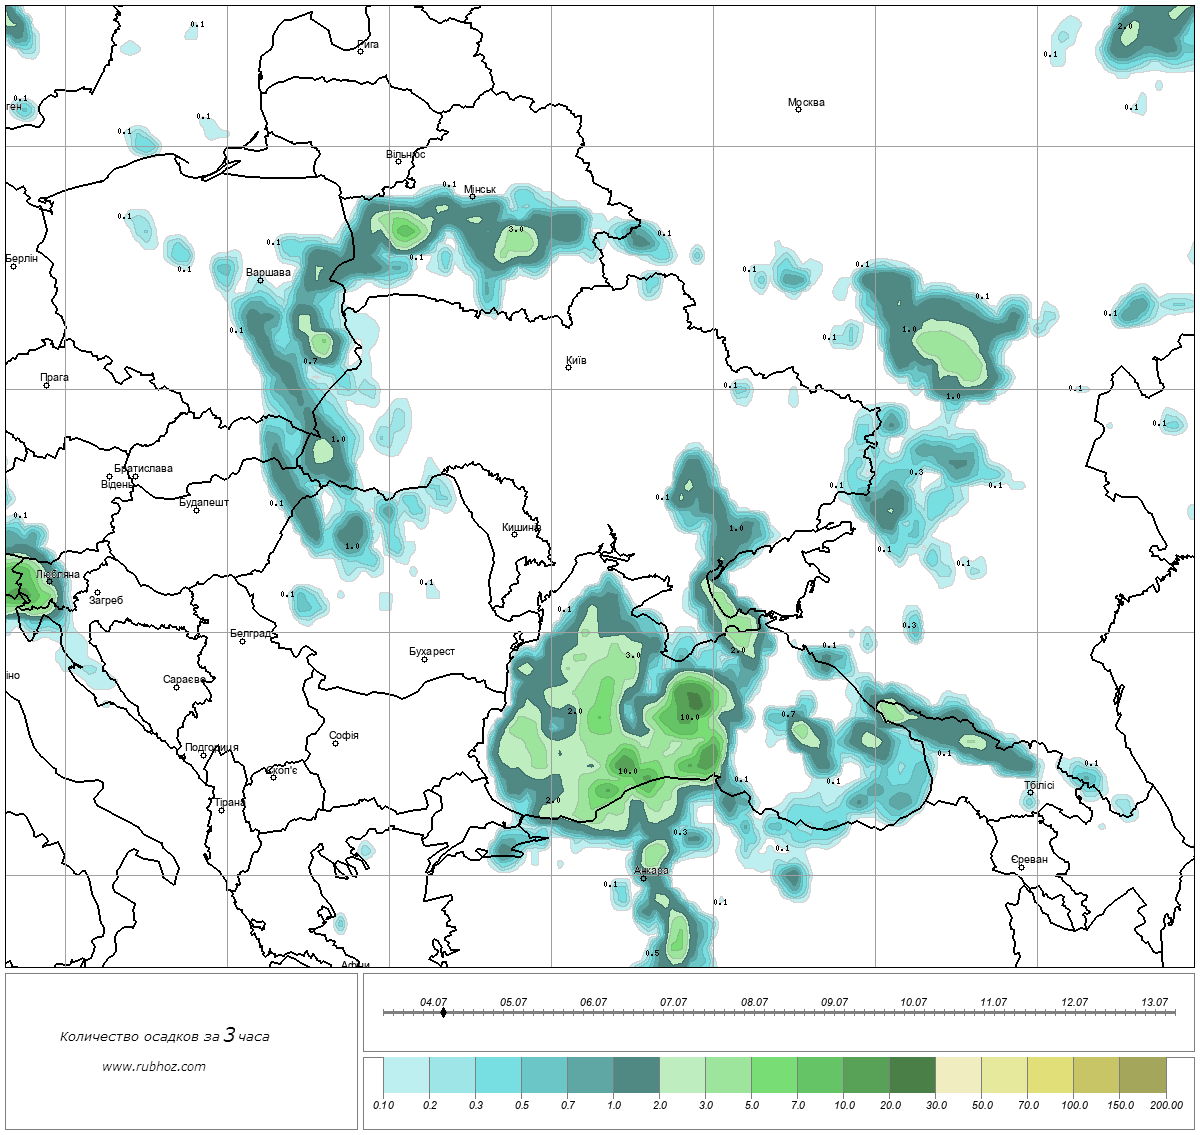Click the 'Количество осадков за 3 часа' caption
Viewport: 1200px width, 1135px height.
click(x=164, y=1036)
